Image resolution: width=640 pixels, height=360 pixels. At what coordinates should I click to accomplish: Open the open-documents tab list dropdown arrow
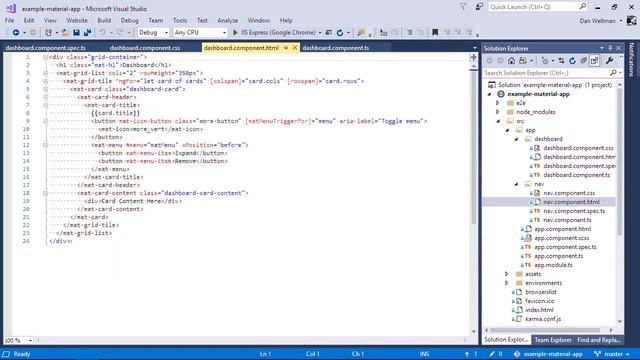click(x=474, y=48)
